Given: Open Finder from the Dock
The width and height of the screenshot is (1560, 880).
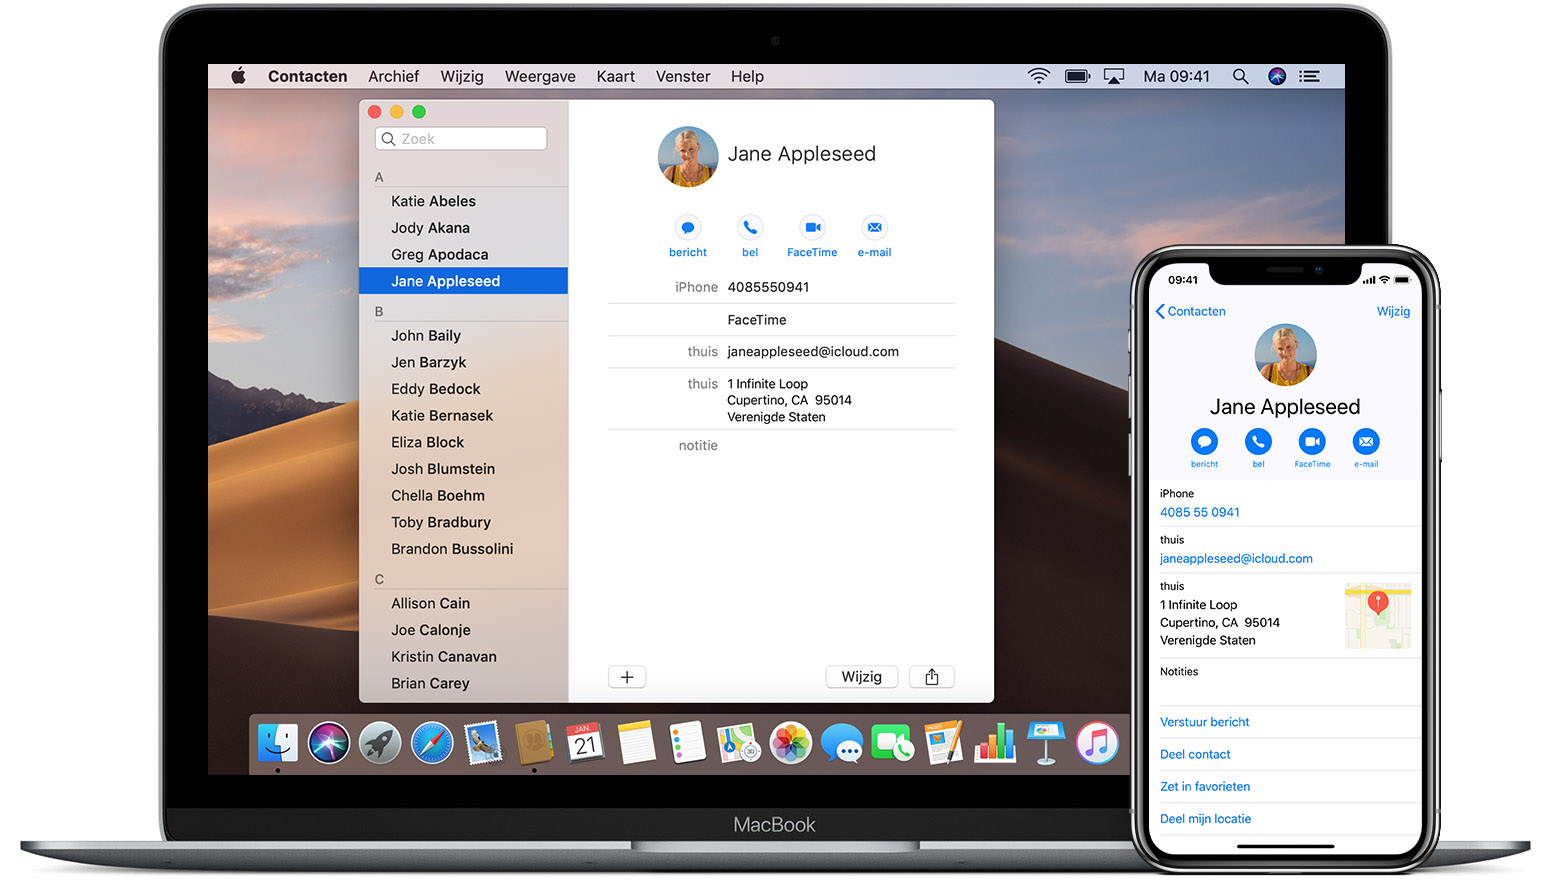Looking at the screenshot, I should tap(277, 743).
